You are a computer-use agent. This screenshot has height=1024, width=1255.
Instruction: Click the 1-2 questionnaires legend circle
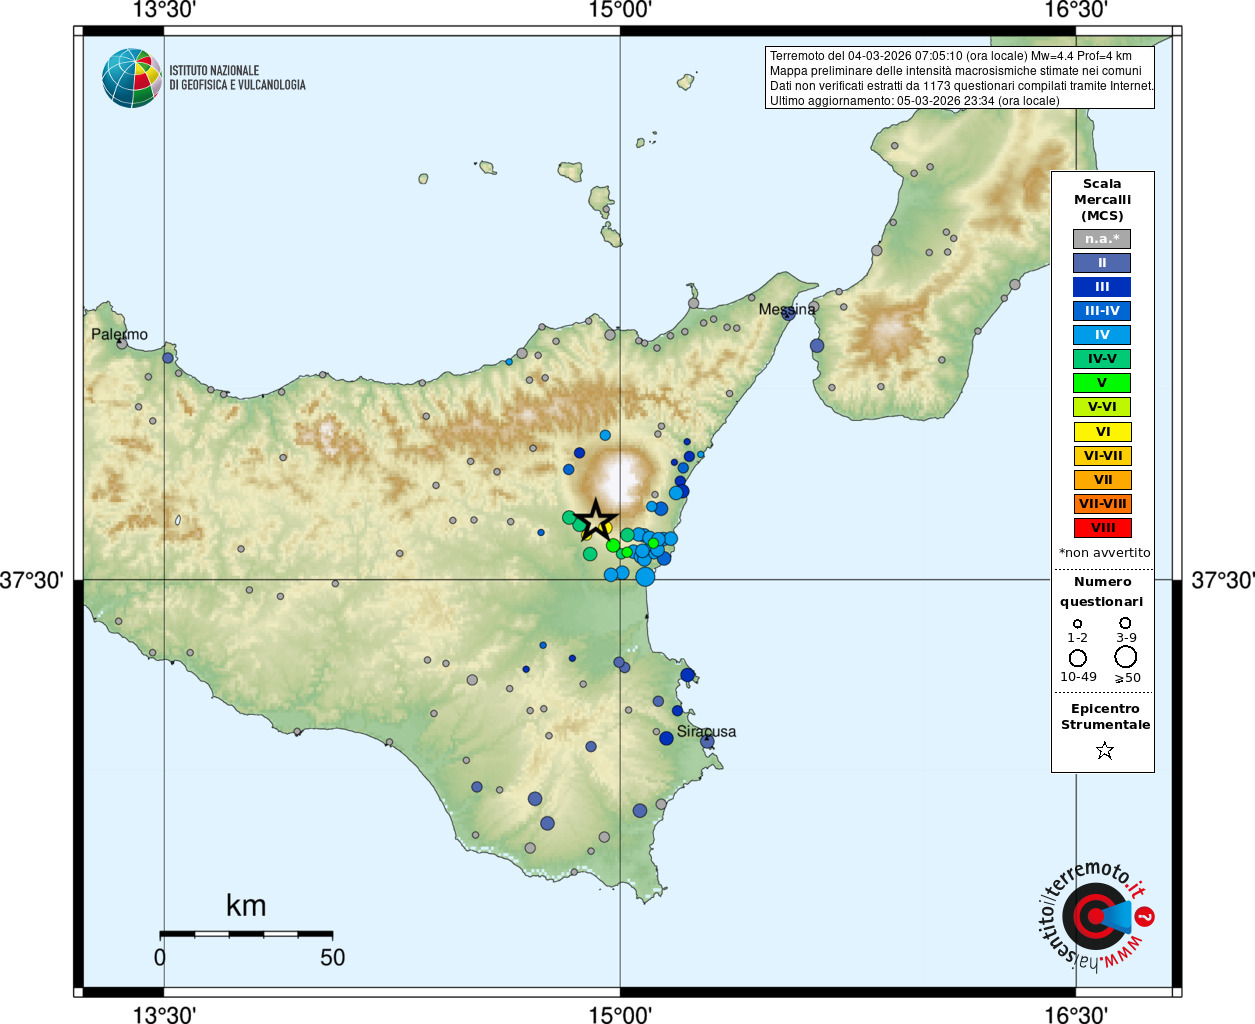pos(1077,624)
